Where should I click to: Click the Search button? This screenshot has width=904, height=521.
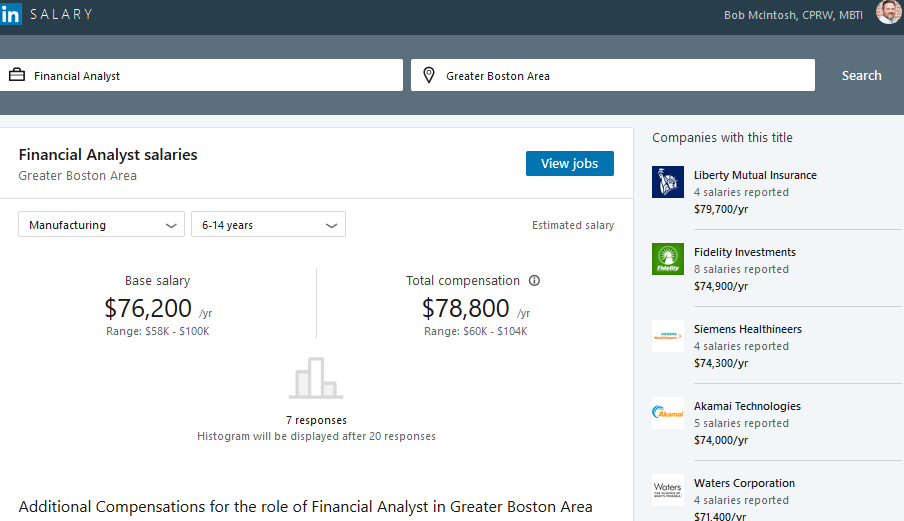tap(861, 75)
